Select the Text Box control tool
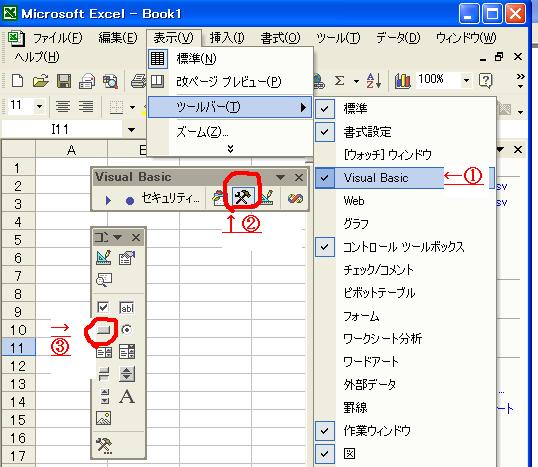Image resolution: width=538 pixels, height=467 pixels. click(x=127, y=308)
